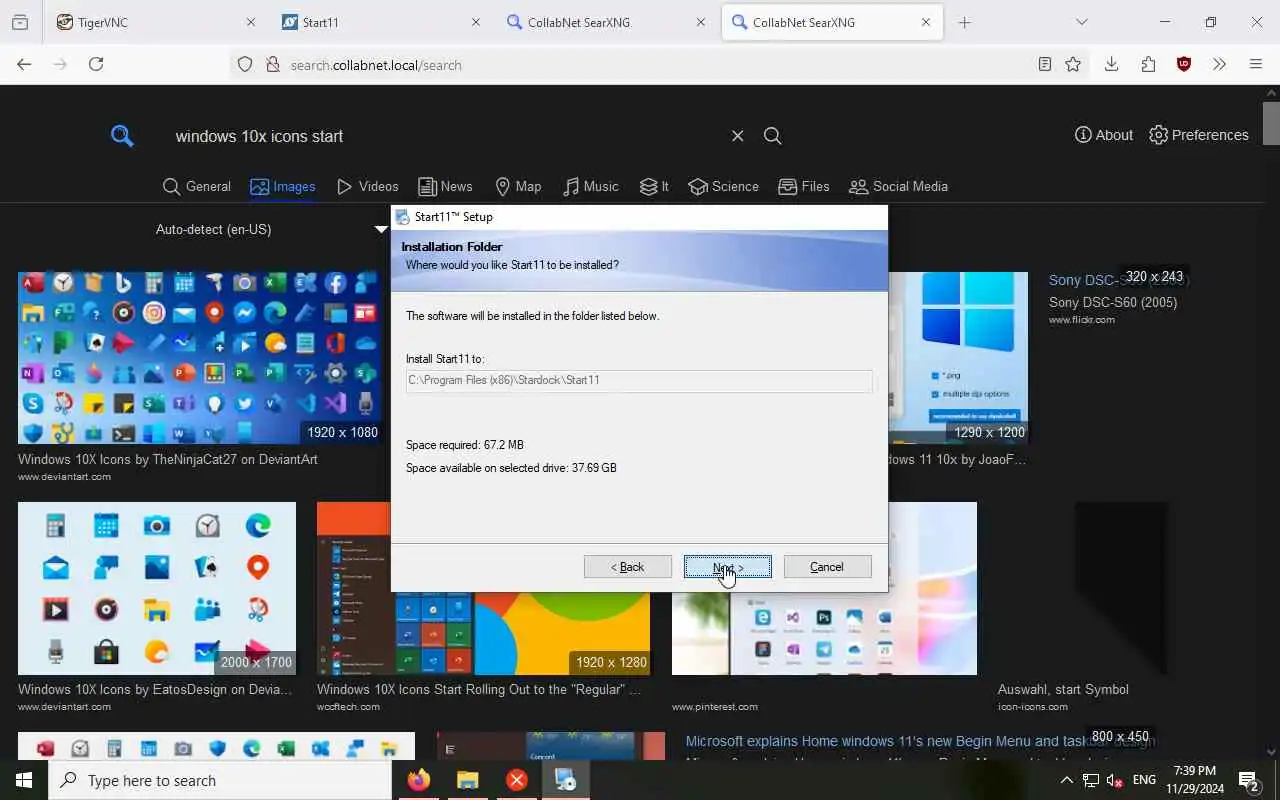
Task: Open File Explorer from the taskbar
Action: click(468, 780)
